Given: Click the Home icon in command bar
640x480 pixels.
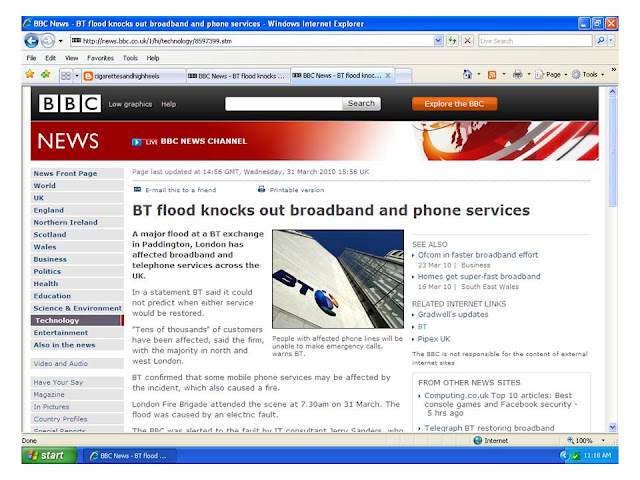Looking at the screenshot, I should (x=467, y=74).
